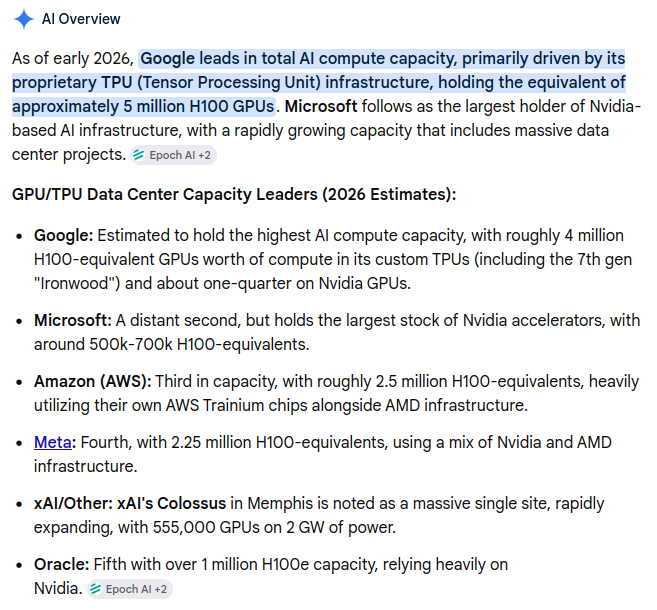Image resolution: width=657 pixels, height=610 pixels.
Task: Click the '555,000 GPUs on 2 GW' text
Action: (x=239, y=527)
